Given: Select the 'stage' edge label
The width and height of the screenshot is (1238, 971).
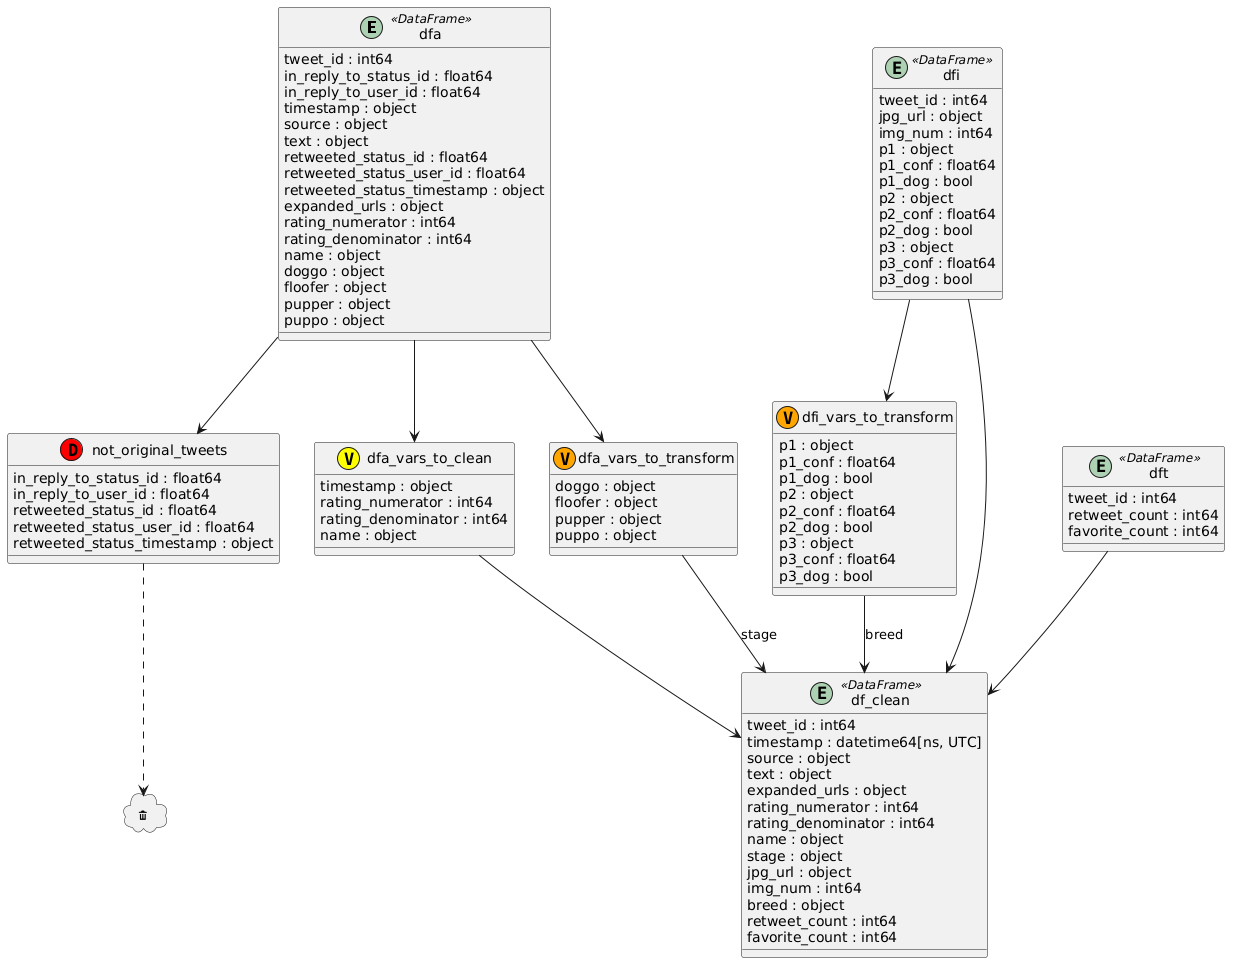Looking at the screenshot, I should (758, 635).
